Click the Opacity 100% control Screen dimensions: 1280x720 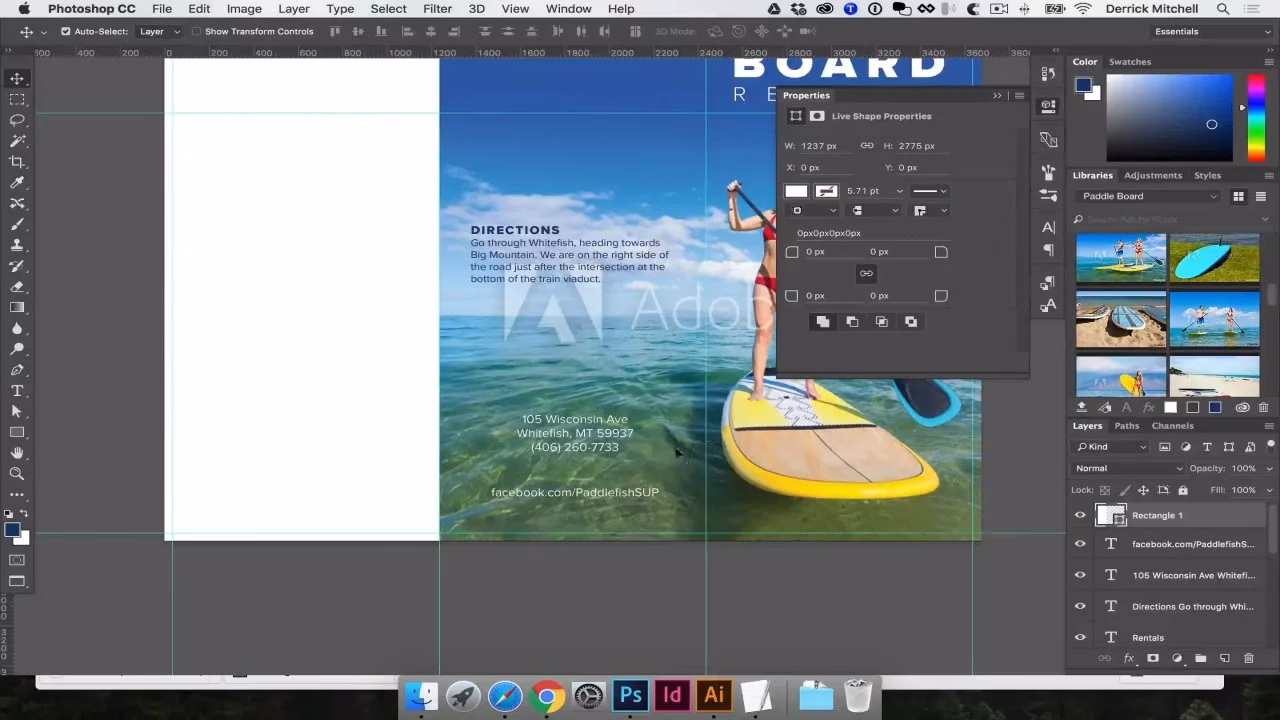tap(1243, 468)
